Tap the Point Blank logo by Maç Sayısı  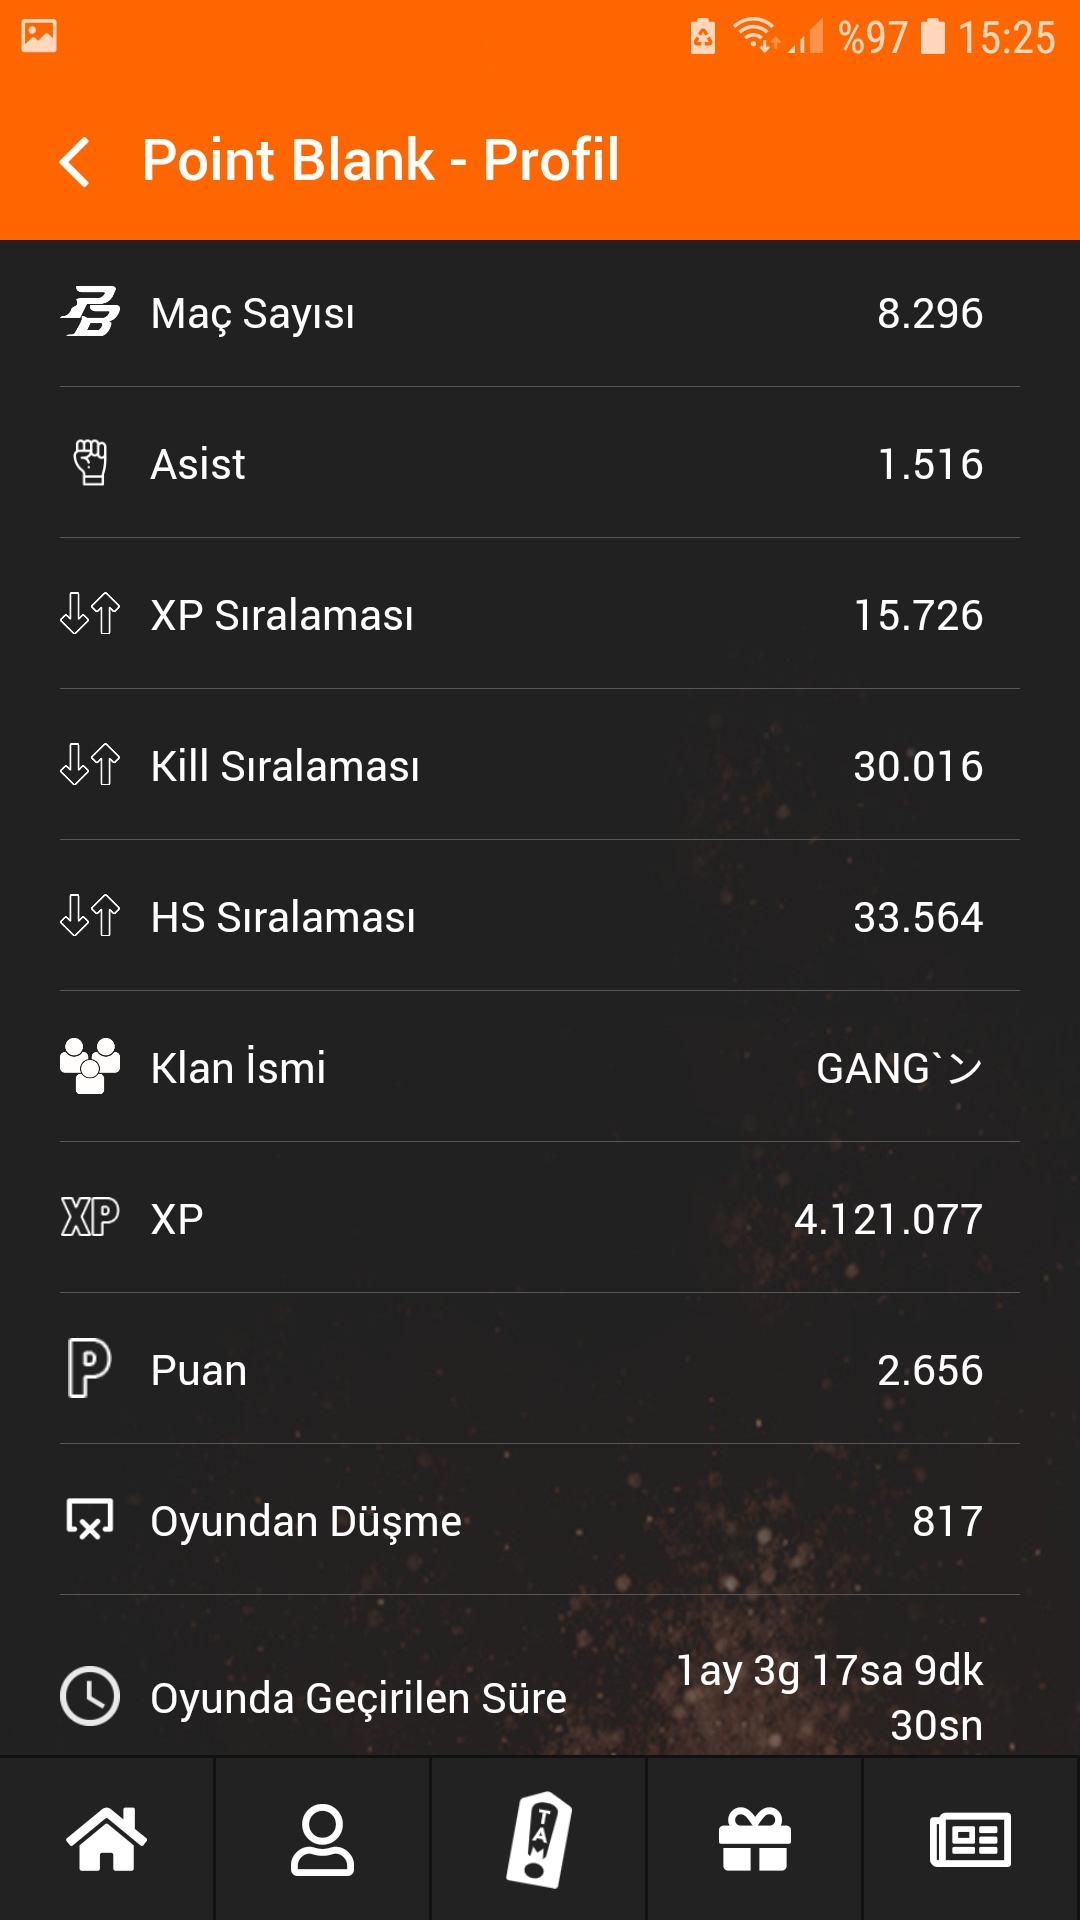90,312
